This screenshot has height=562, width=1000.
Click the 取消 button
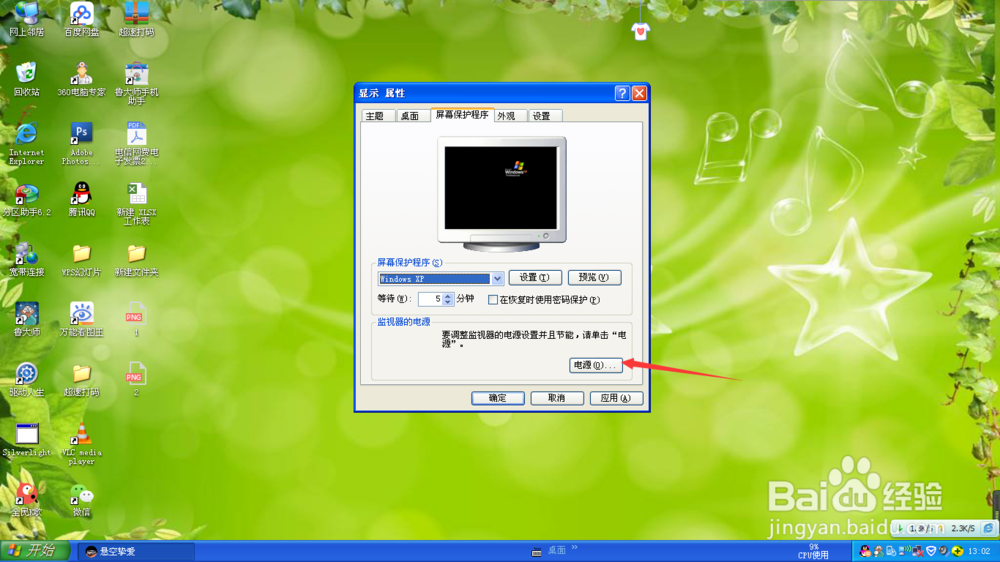click(557, 398)
